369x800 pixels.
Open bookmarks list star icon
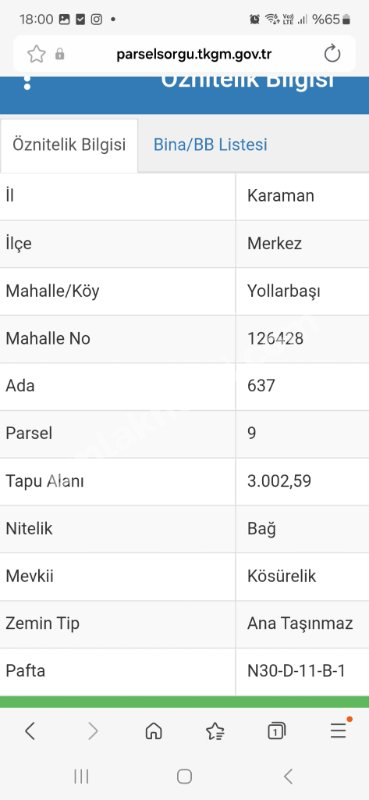[215, 731]
